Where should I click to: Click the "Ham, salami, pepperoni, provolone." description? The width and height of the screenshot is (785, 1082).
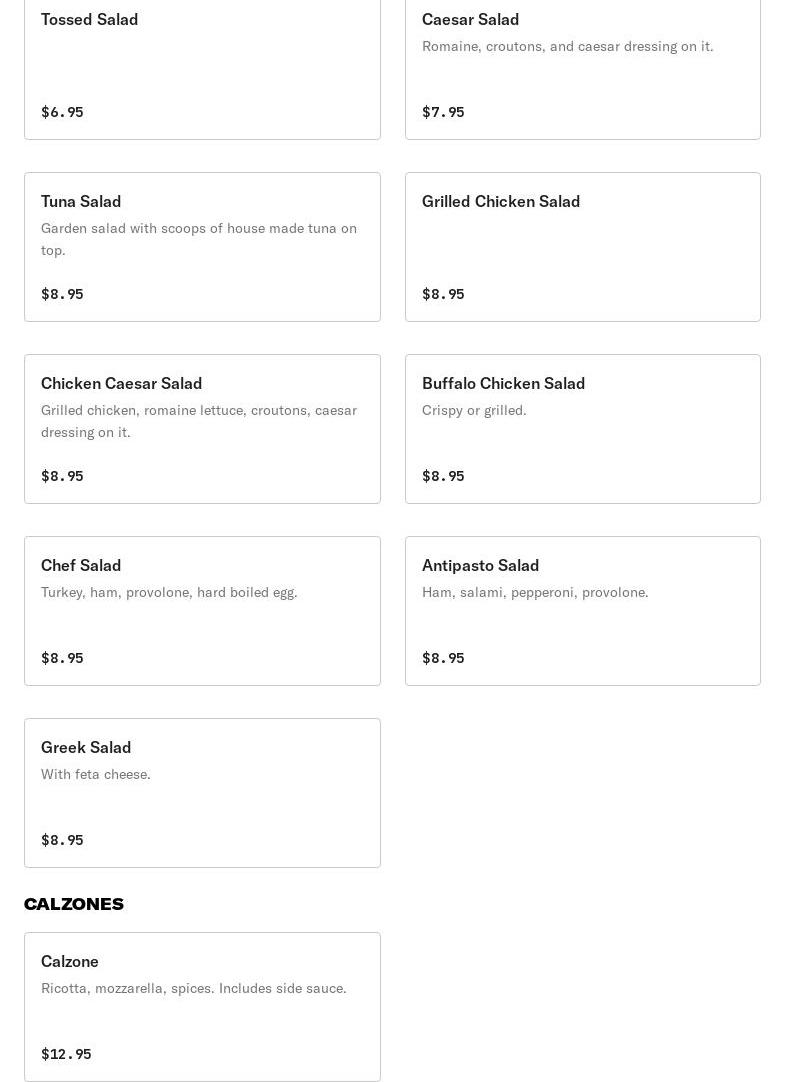(535, 592)
